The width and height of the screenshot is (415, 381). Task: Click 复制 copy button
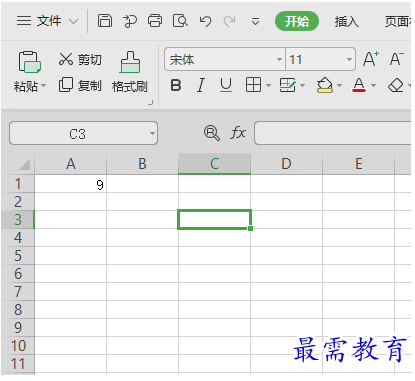point(80,85)
